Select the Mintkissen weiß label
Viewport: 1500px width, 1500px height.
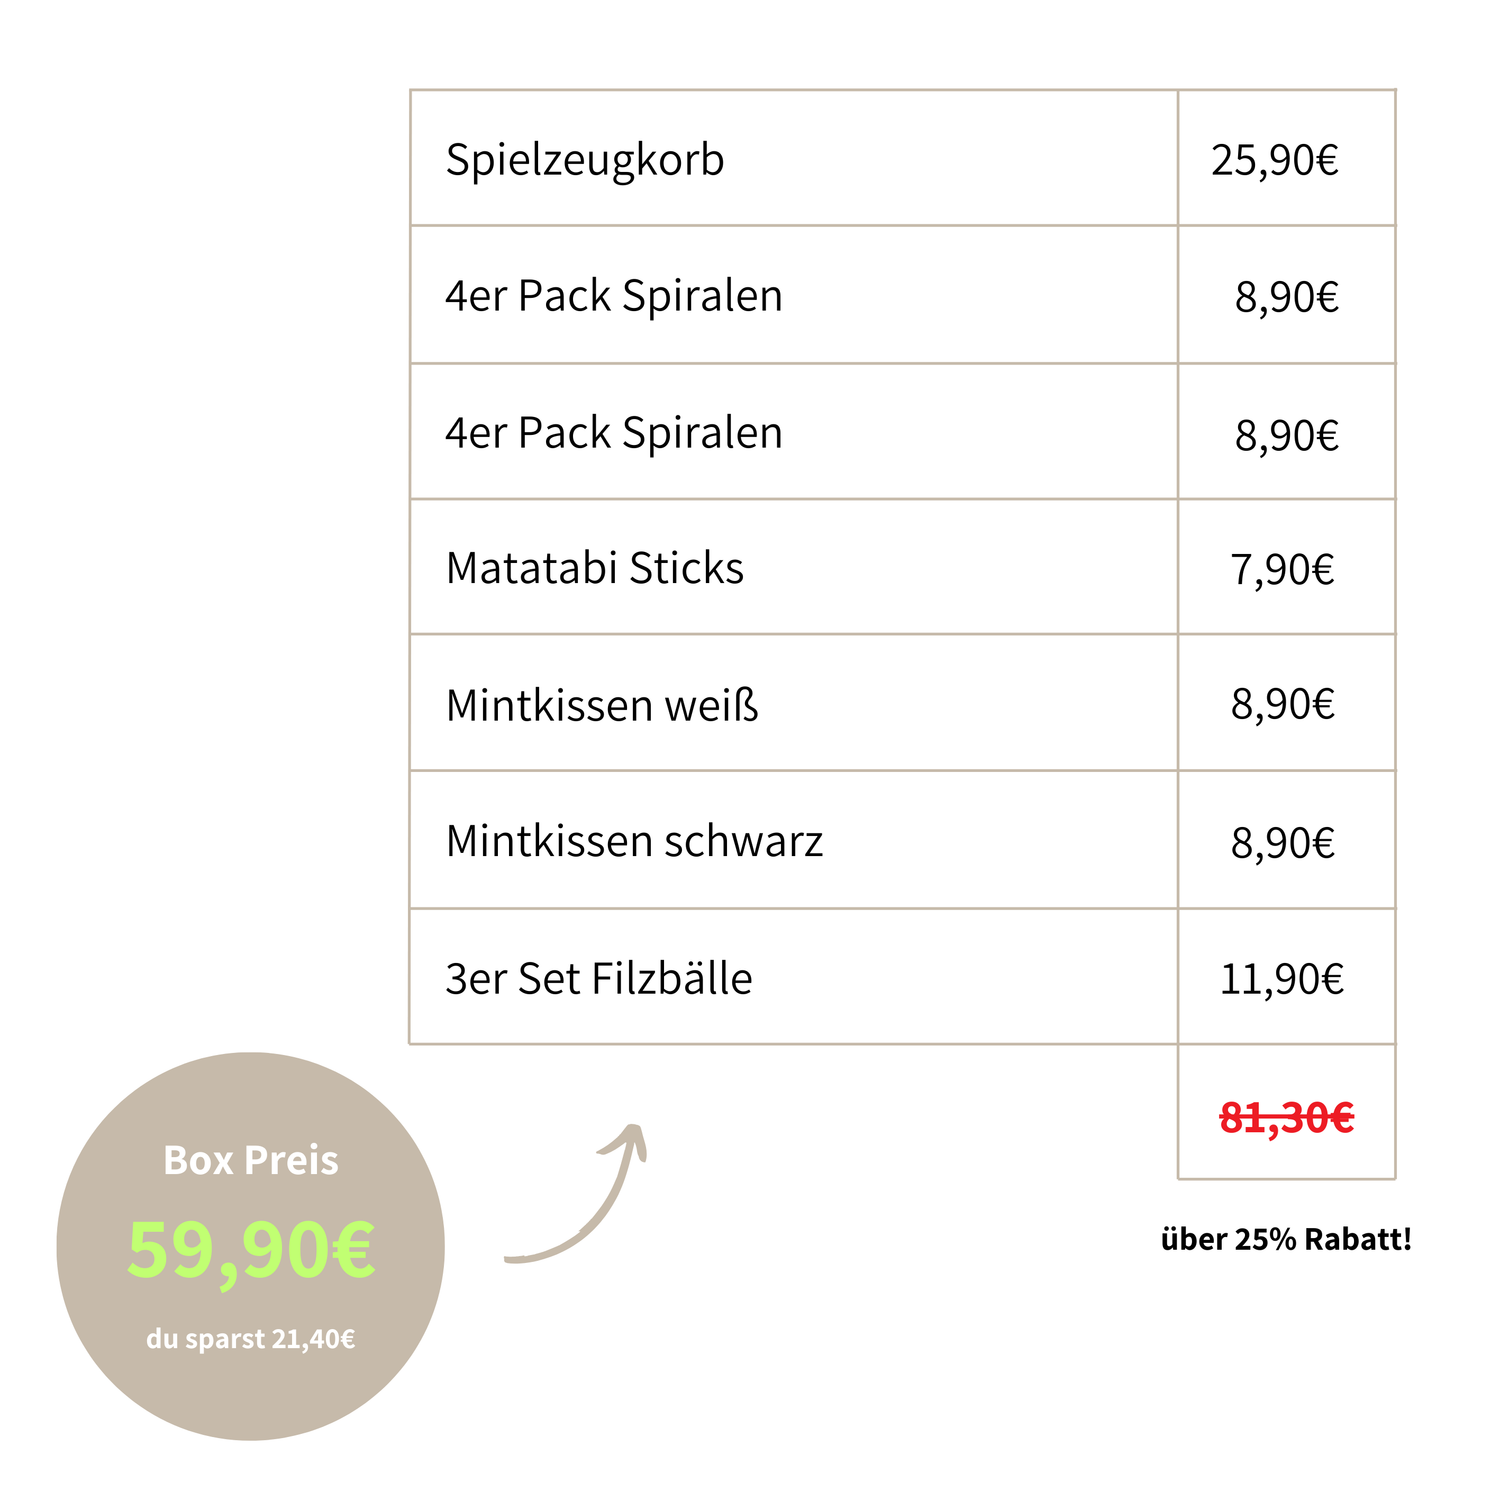pyautogui.click(x=602, y=705)
